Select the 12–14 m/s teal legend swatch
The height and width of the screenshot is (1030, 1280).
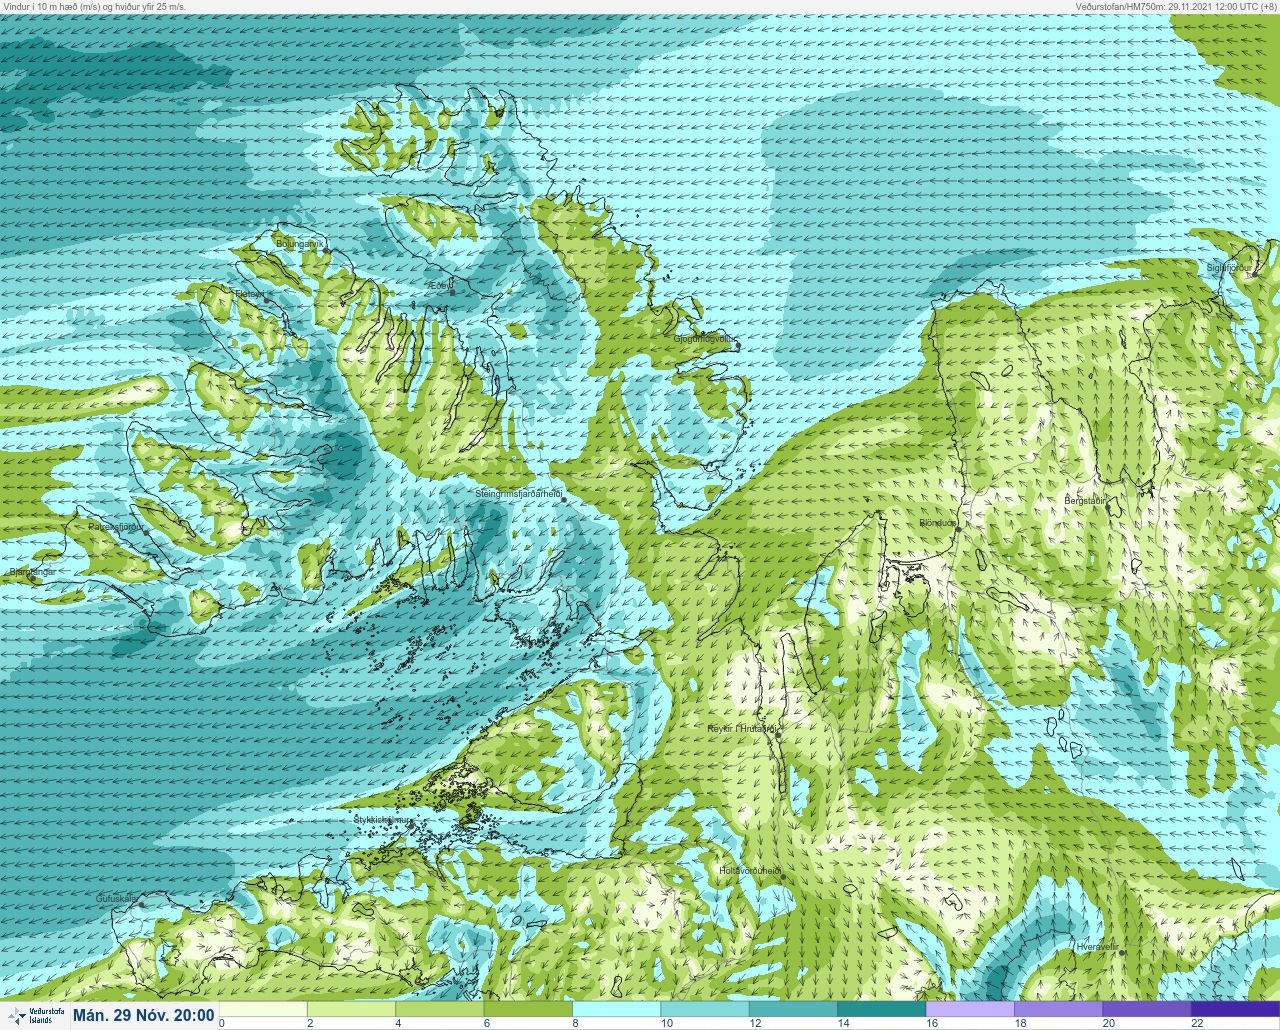pyautogui.click(x=793, y=1009)
